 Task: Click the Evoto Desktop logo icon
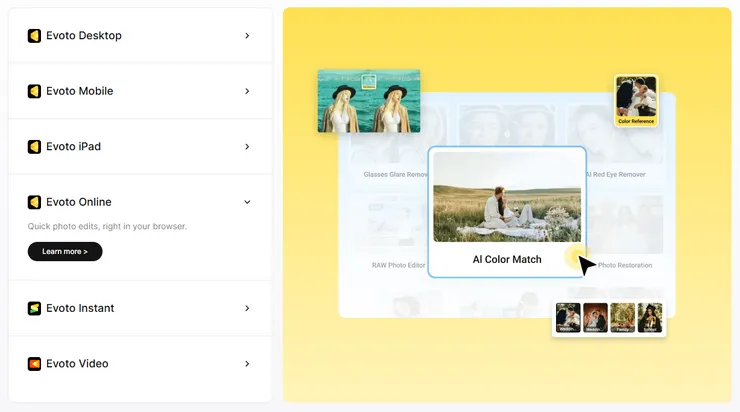point(34,36)
